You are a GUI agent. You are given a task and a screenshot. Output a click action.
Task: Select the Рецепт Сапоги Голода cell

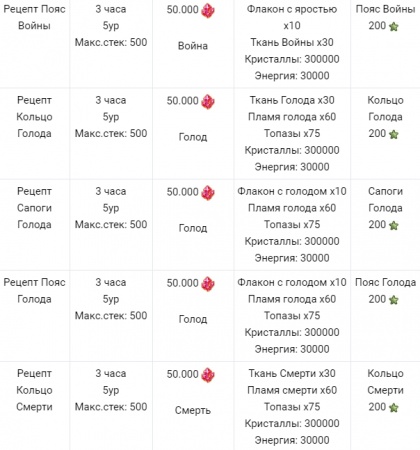pyautogui.click(x=34, y=225)
